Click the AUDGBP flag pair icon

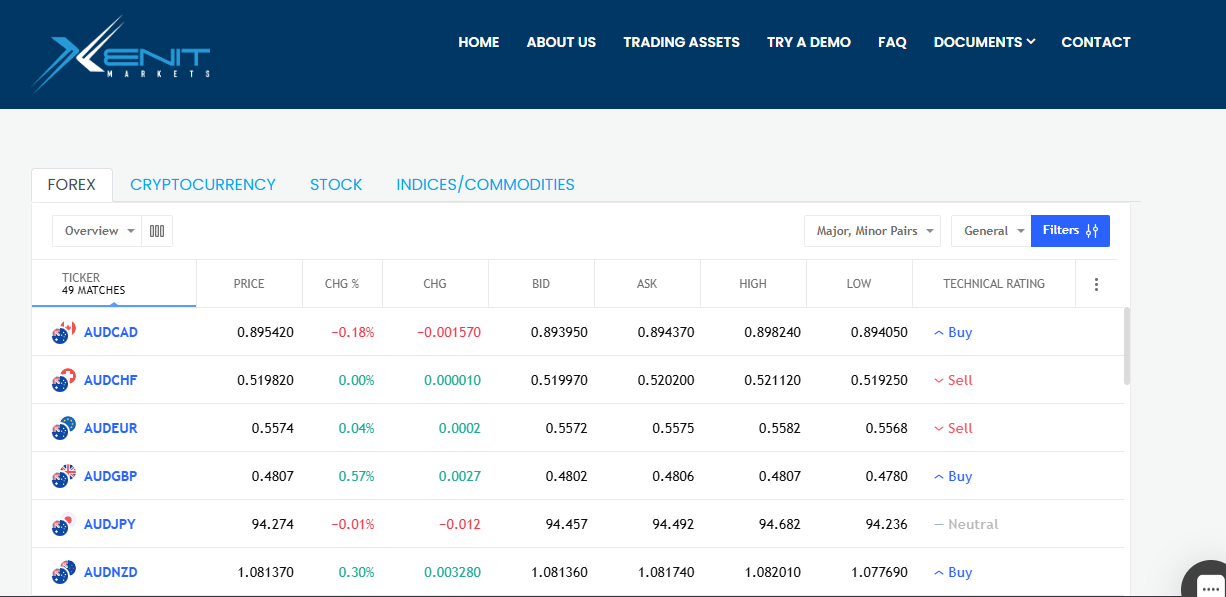[x=64, y=477]
